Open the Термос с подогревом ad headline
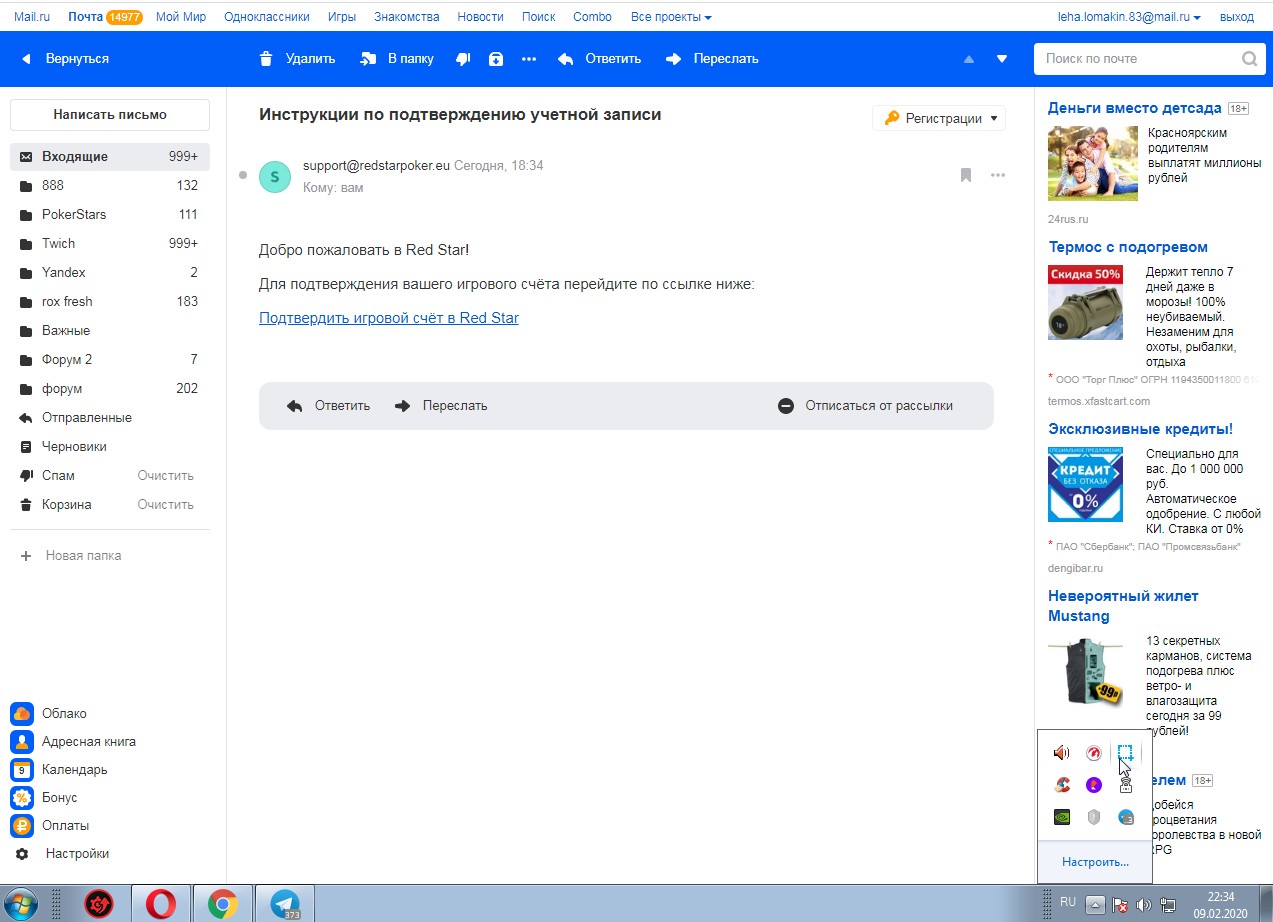The image size is (1273, 922). tap(1128, 247)
